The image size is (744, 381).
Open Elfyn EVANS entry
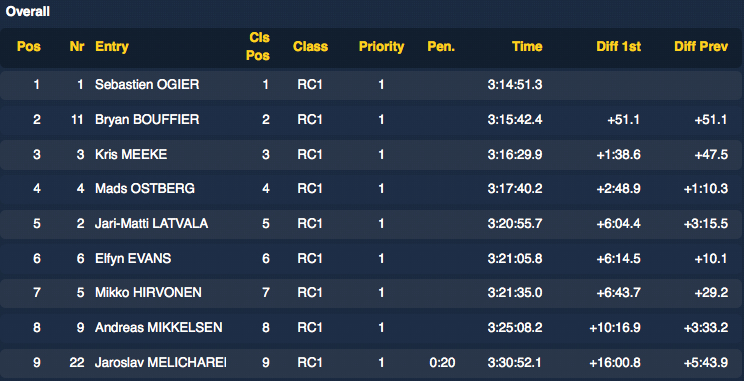pos(133,259)
